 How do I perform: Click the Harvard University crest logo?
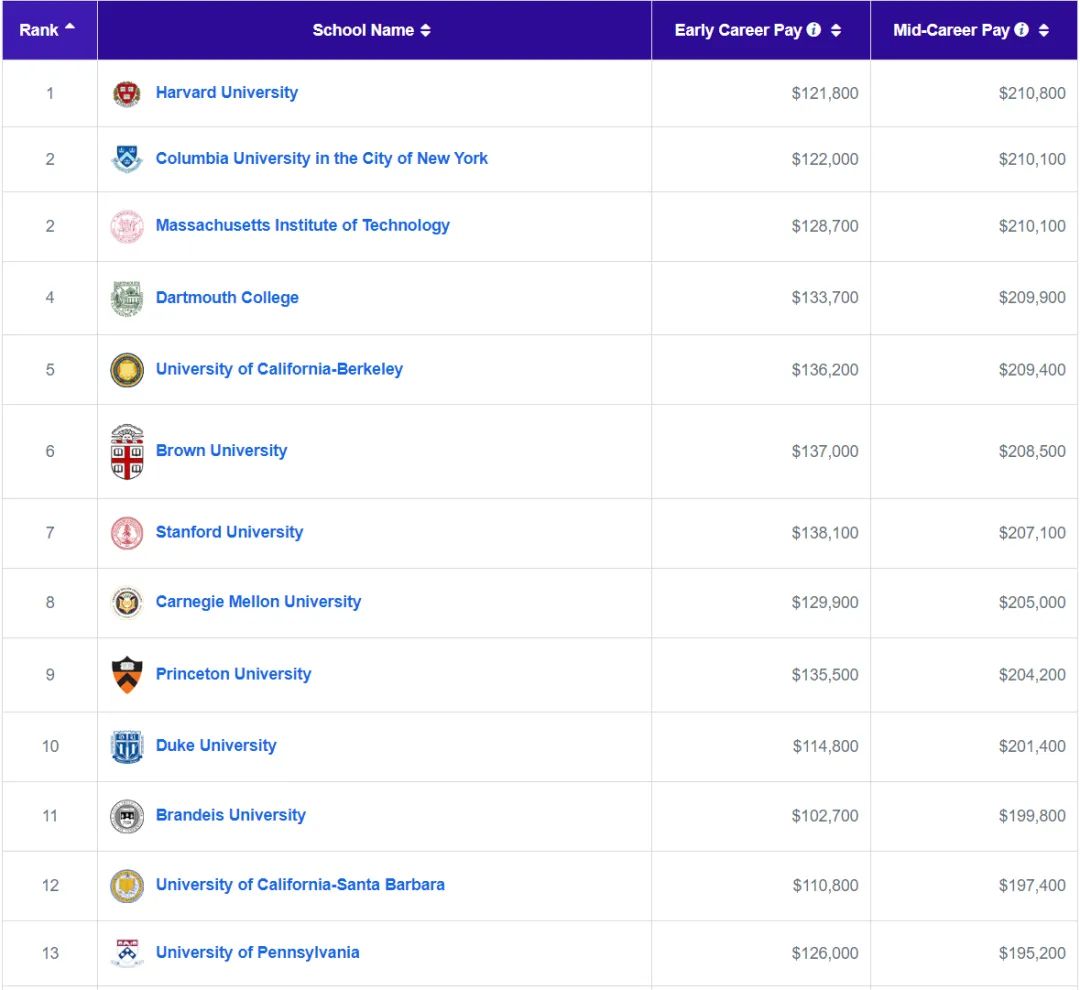point(127,94)
